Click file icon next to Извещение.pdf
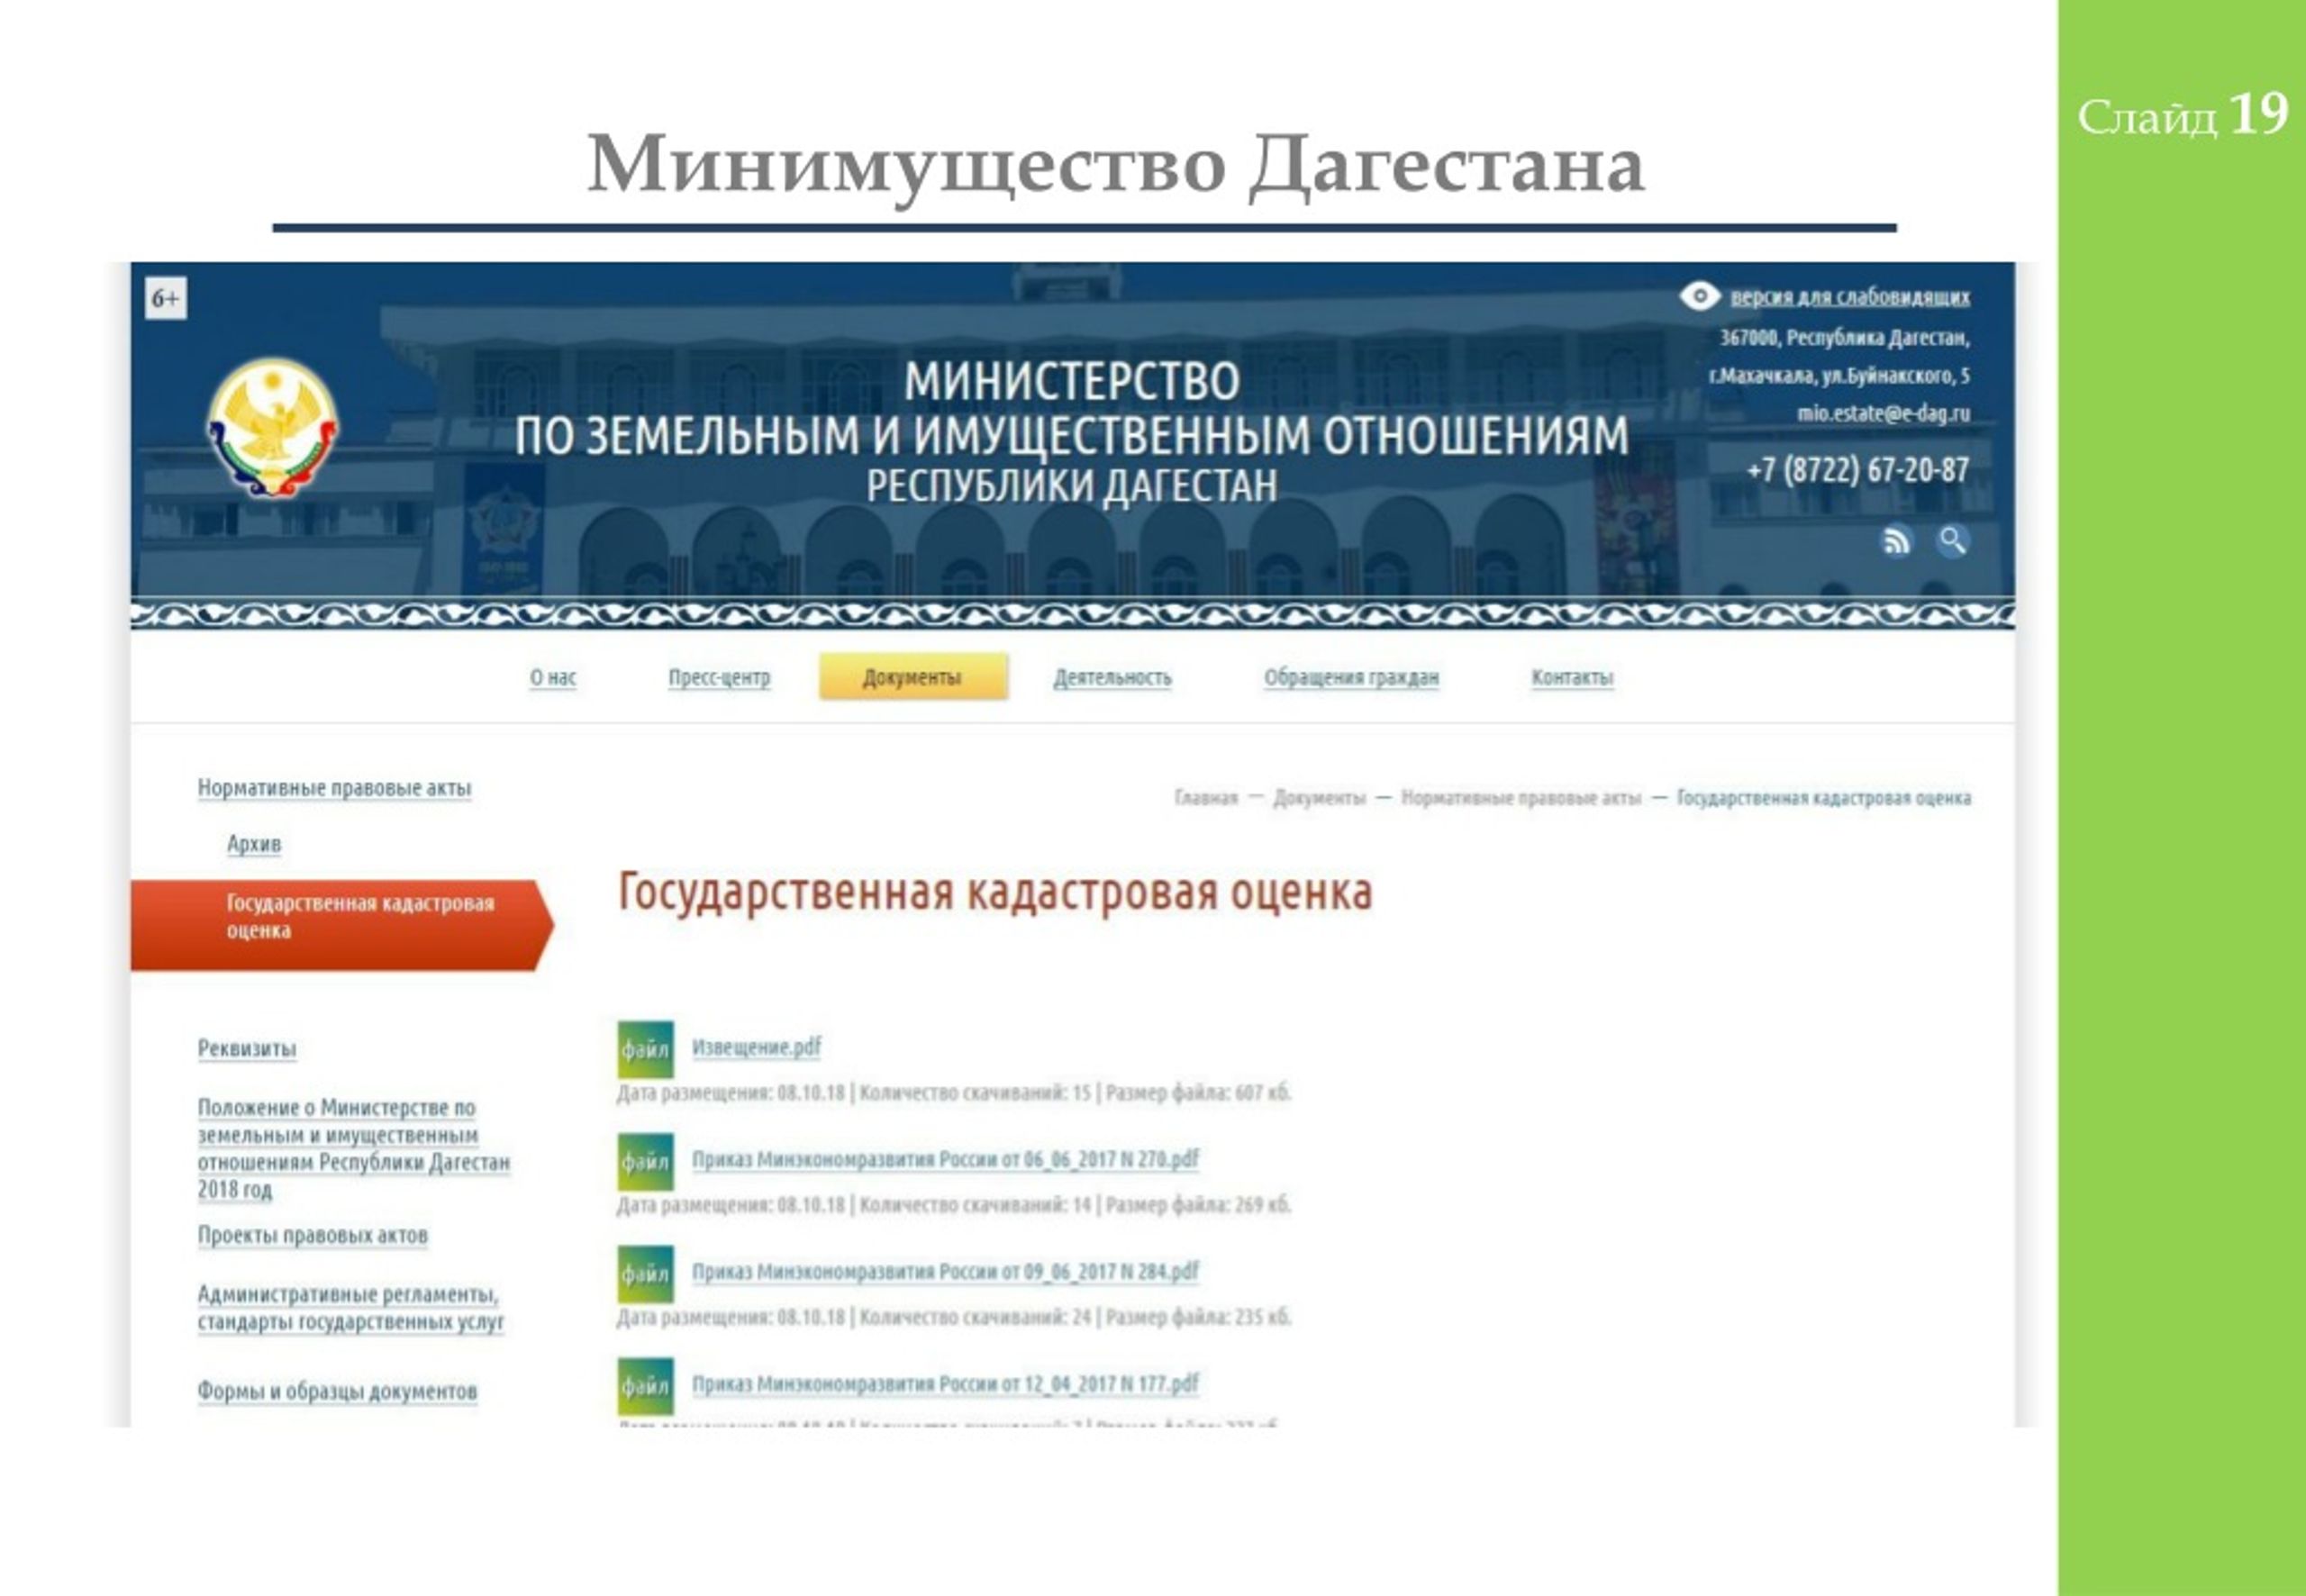Image resolution: width=2306 pixels, height=1596 pixels. pyautogui.click(x=645, y=1049)
